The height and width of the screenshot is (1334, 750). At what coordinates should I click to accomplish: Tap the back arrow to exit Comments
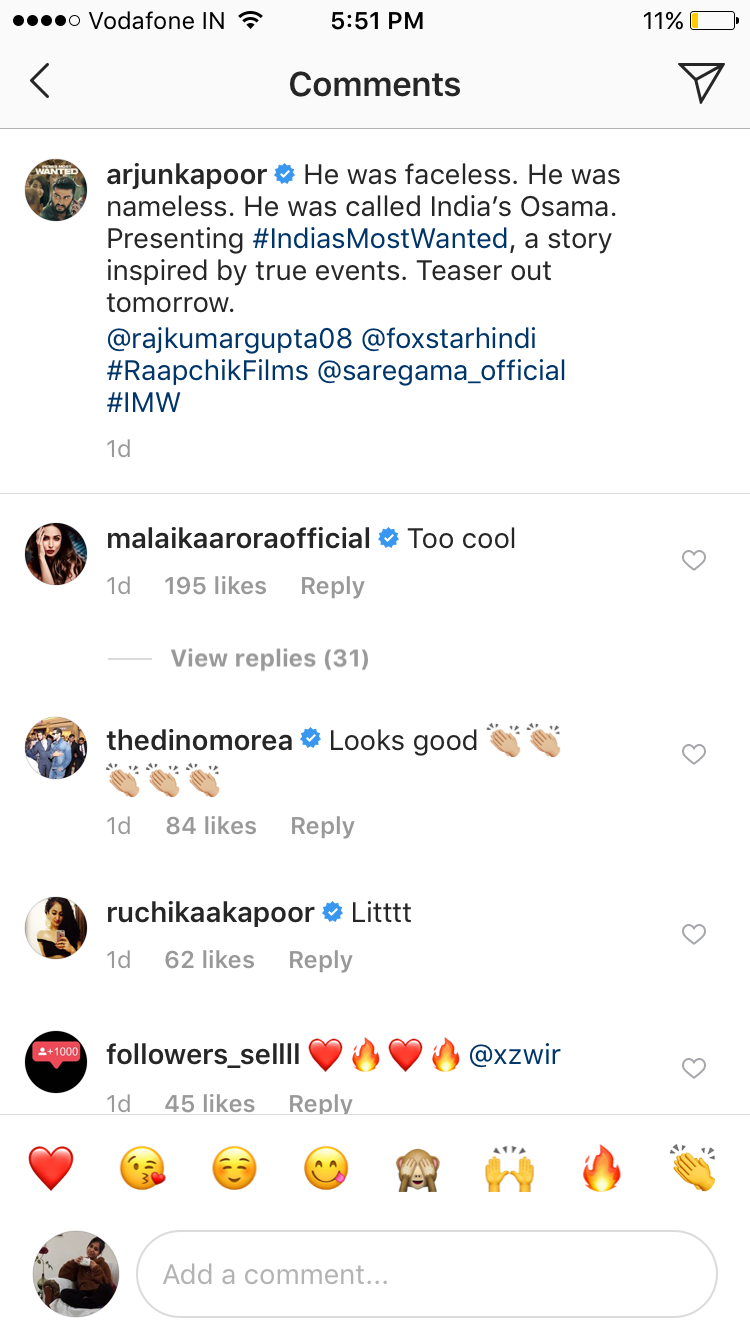pyautogui.click(x=39, y=82)
